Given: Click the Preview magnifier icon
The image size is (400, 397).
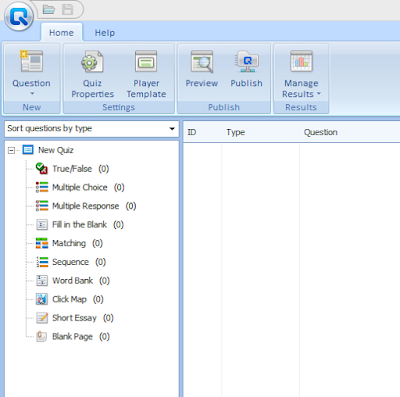Looking at the screenshot, I should pos(202,61).
